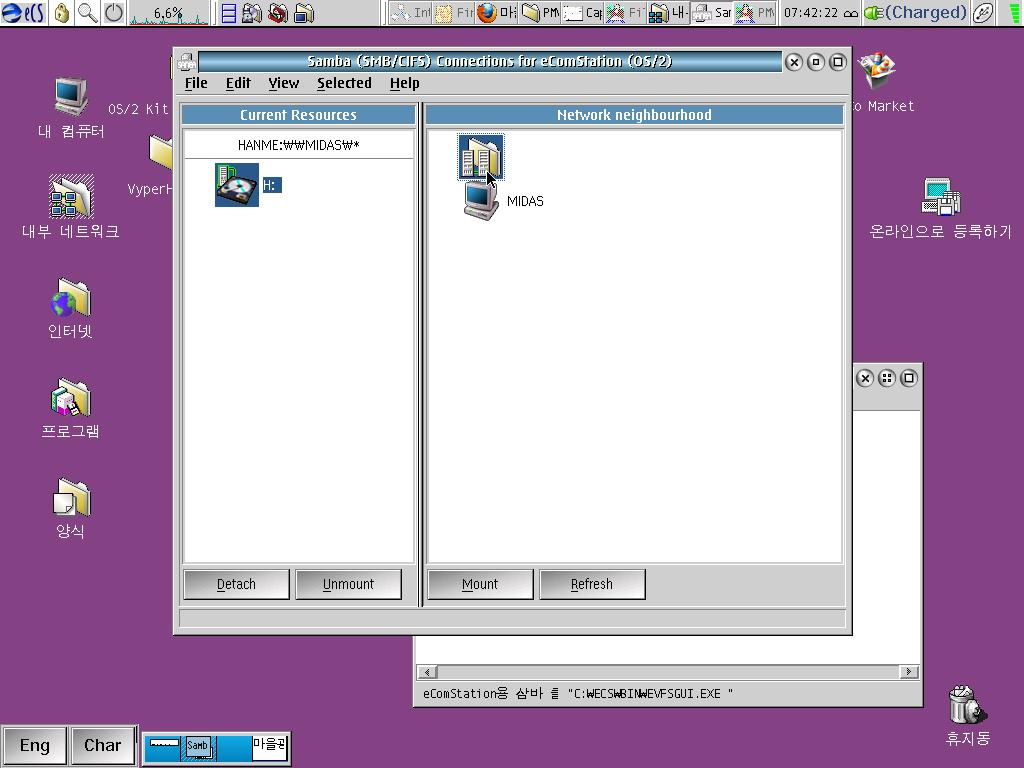Select the MIDAS label in Network neighbourhood
Viewport: 1024px width, 768px height.
(x=525, y=201)
